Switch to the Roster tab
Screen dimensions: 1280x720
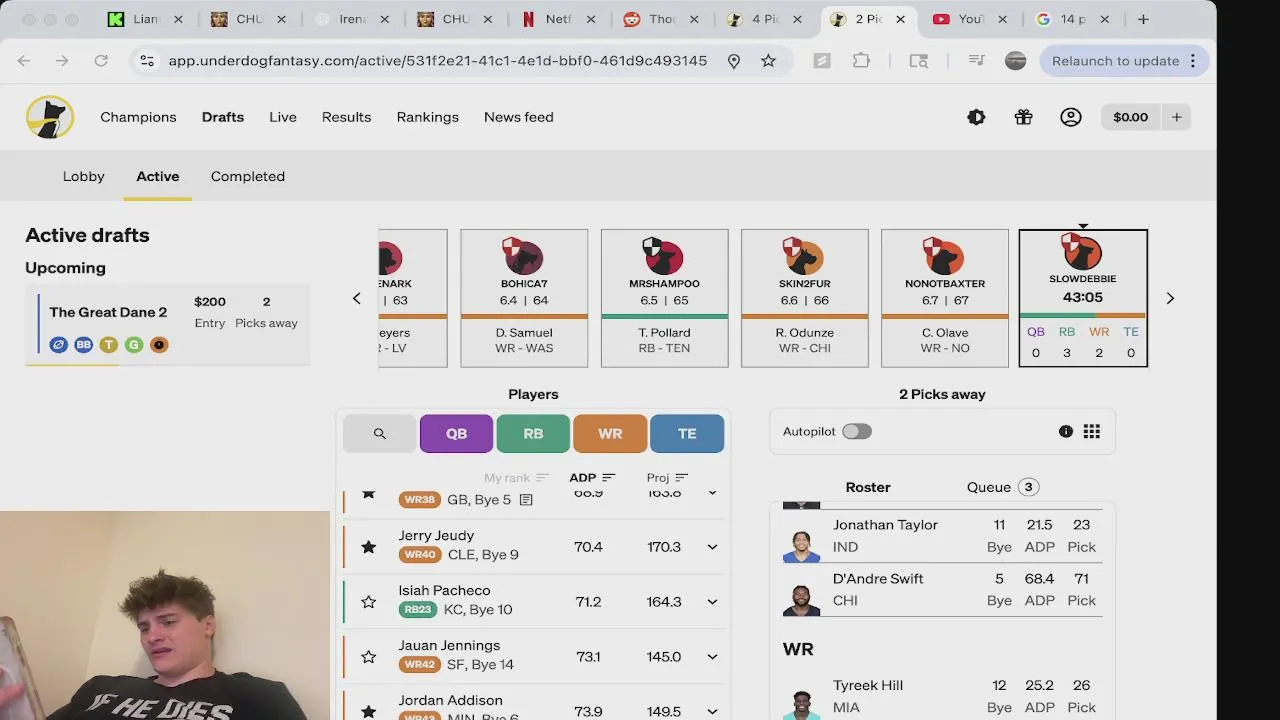tap(868, 487)
